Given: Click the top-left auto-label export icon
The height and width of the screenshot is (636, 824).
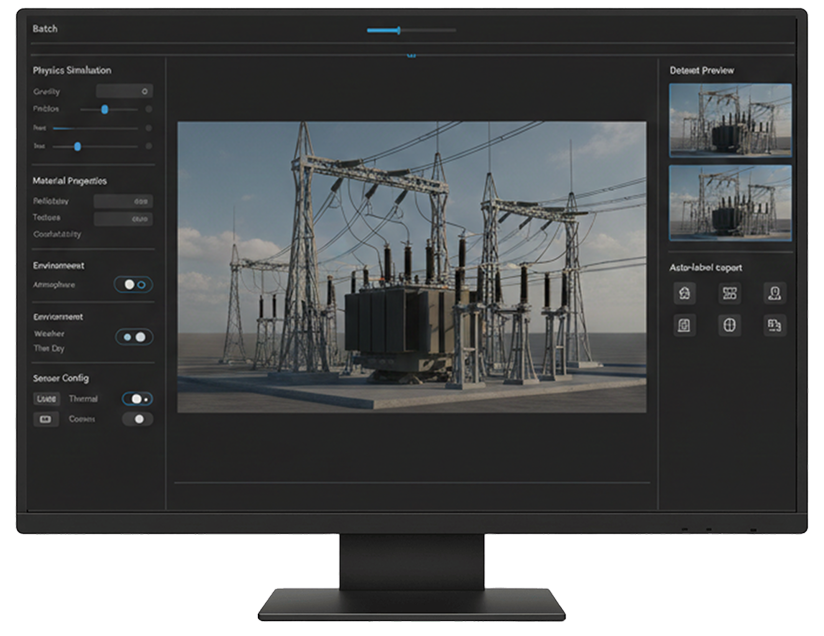Looking at the screenshot, I should point(684,293).
